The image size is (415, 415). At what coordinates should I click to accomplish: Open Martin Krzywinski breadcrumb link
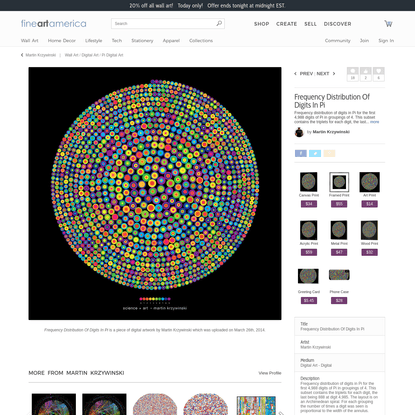[x=41, y=55]
